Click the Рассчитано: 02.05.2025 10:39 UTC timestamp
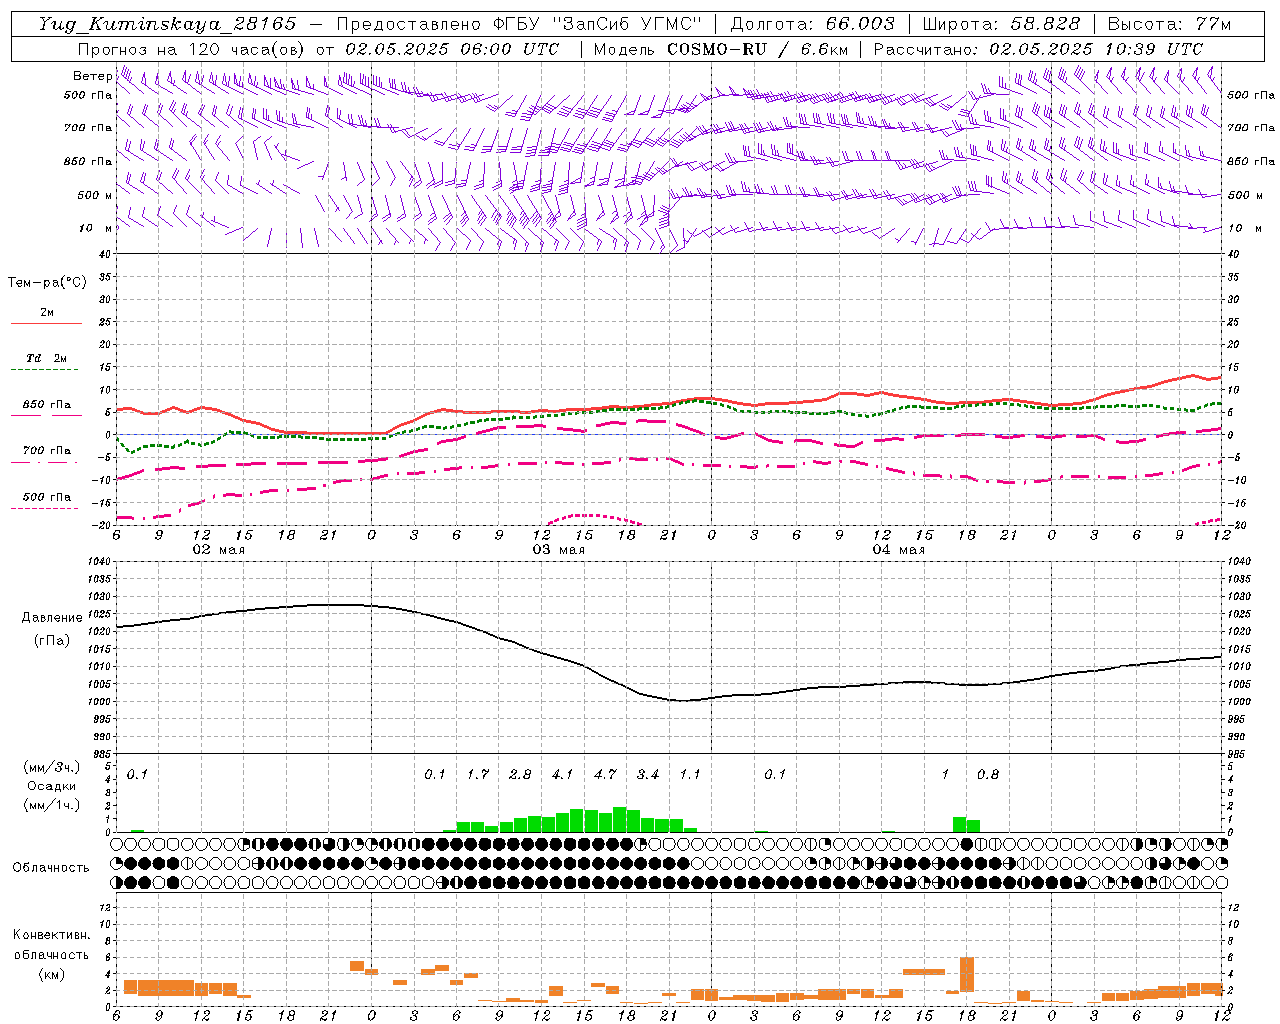 pos(1038,49)
